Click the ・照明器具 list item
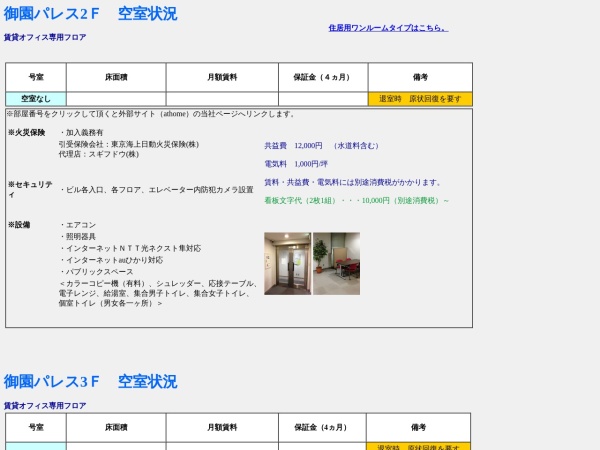Screen dimensions: 600x450 pos(77,237)
